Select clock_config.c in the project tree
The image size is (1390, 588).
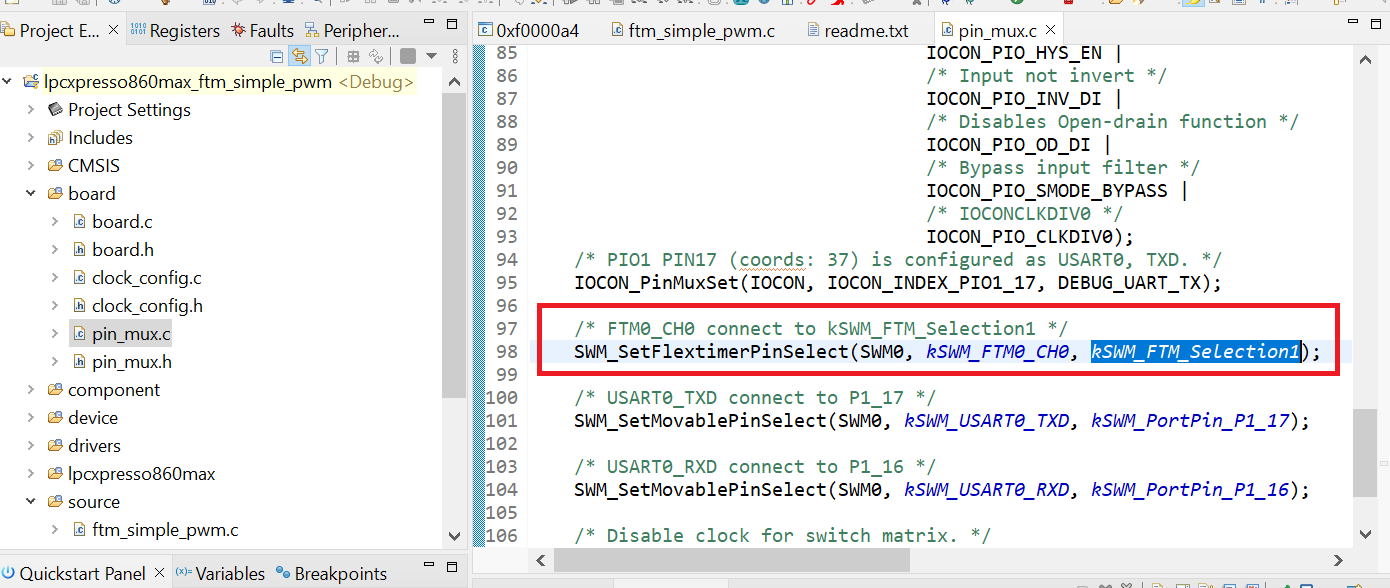click(x=146, y=278)
